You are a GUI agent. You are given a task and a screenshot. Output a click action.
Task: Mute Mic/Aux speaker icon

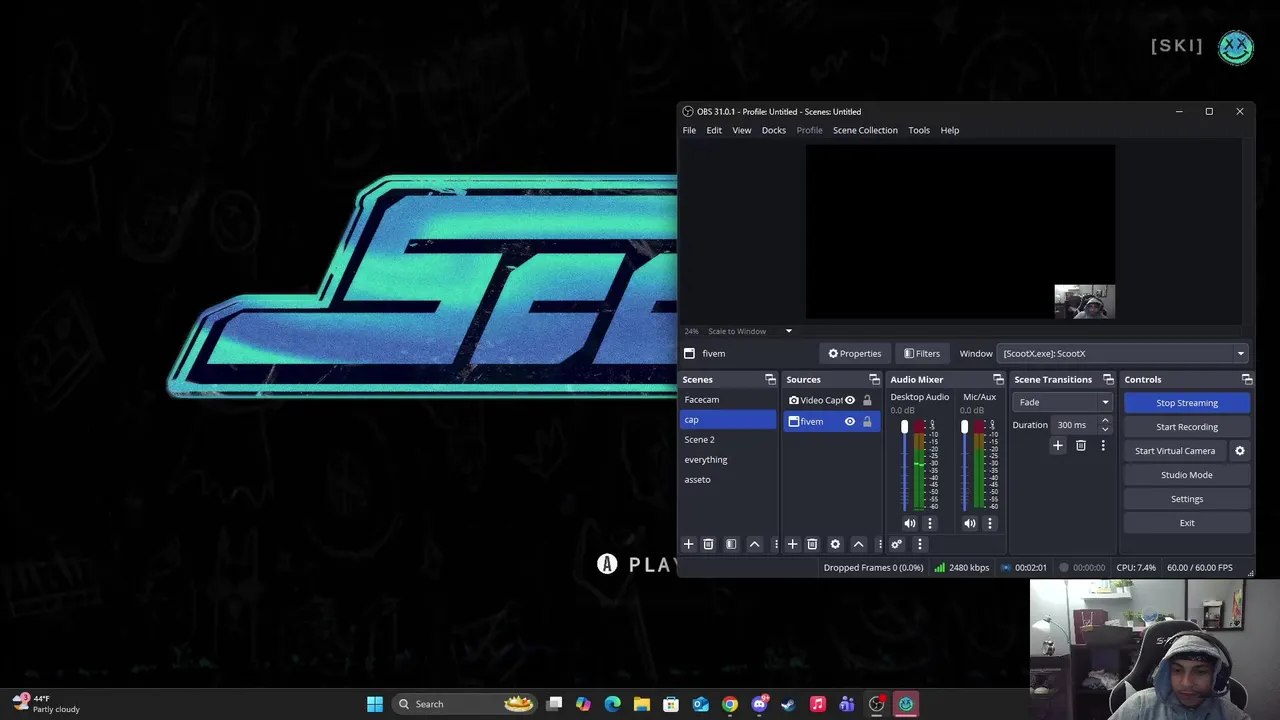[x=969, y=523]
